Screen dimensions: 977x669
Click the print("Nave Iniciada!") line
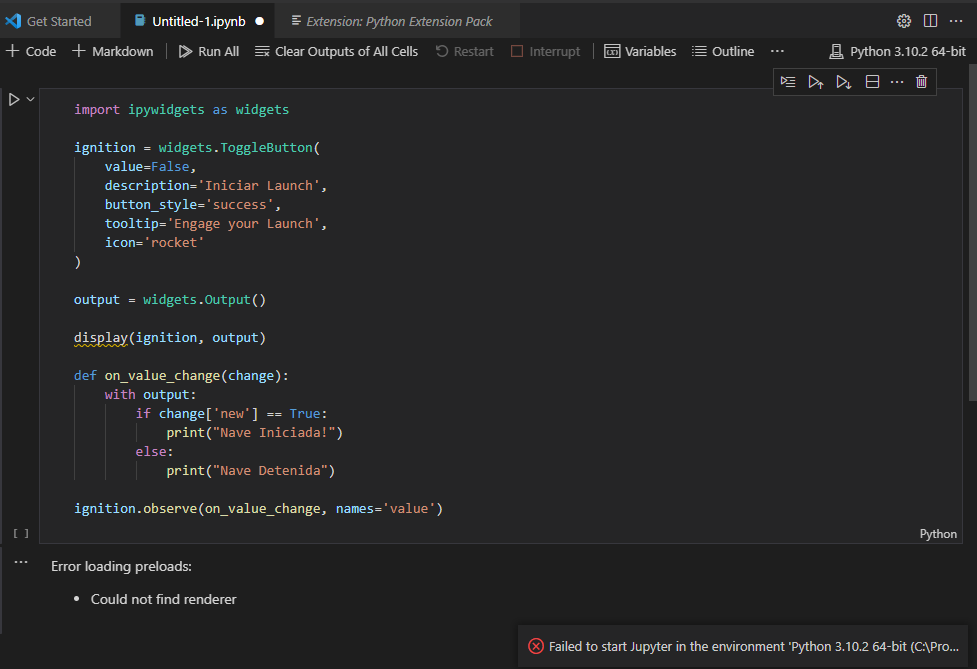(254, 433)
